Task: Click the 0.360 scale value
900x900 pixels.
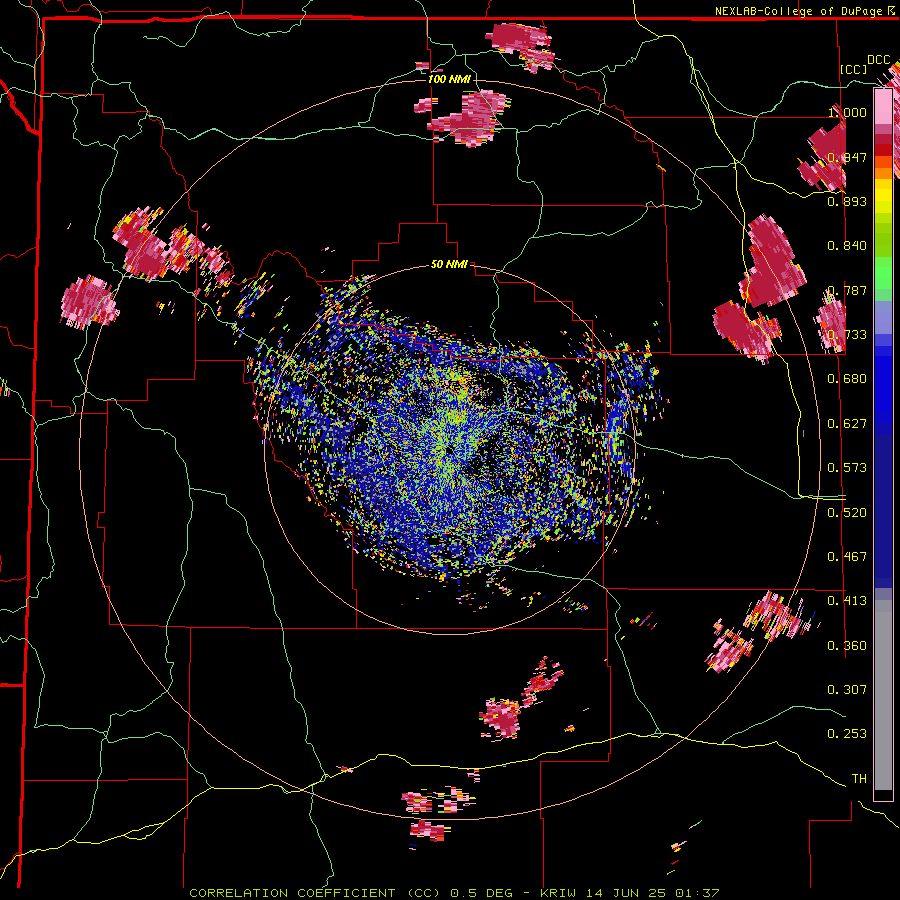Action: point(847,645)
